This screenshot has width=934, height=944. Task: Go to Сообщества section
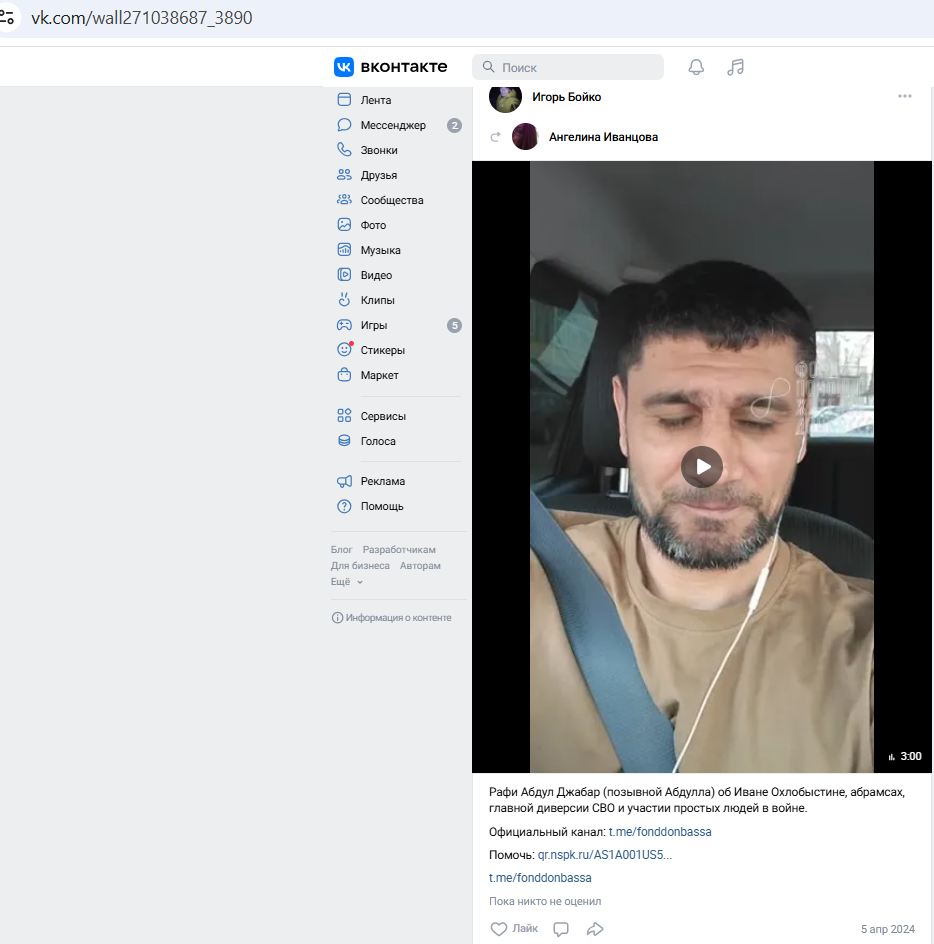click(x=392, y=200)
